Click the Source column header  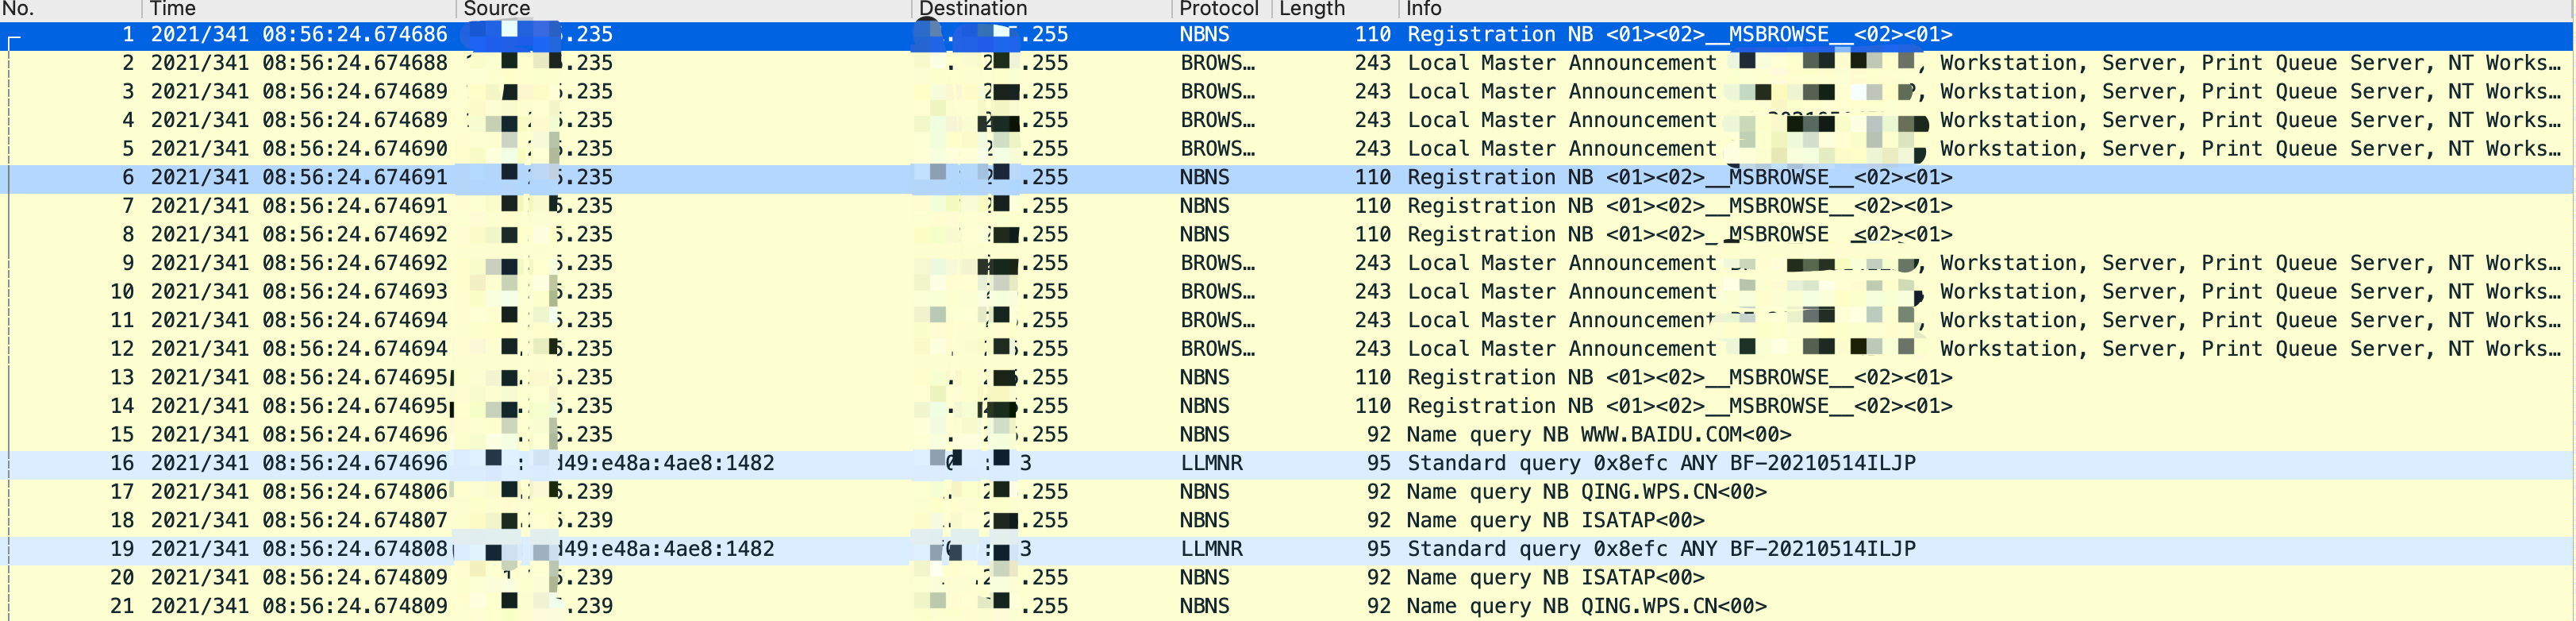click(x=496, y=9)
